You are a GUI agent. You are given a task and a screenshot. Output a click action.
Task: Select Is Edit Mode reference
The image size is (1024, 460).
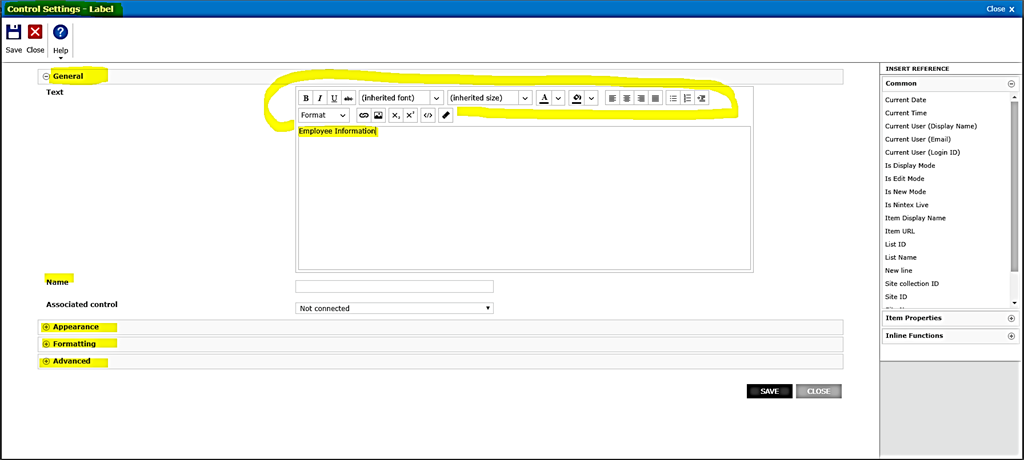[x=904, y=178]
